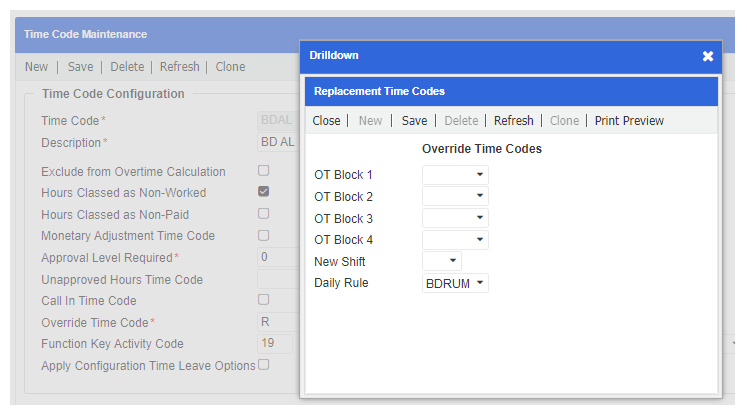This screenshot has height=415, width=747.
Task: Click Clone in Time Code Maintenance toolbar
Action: [230, 67]
